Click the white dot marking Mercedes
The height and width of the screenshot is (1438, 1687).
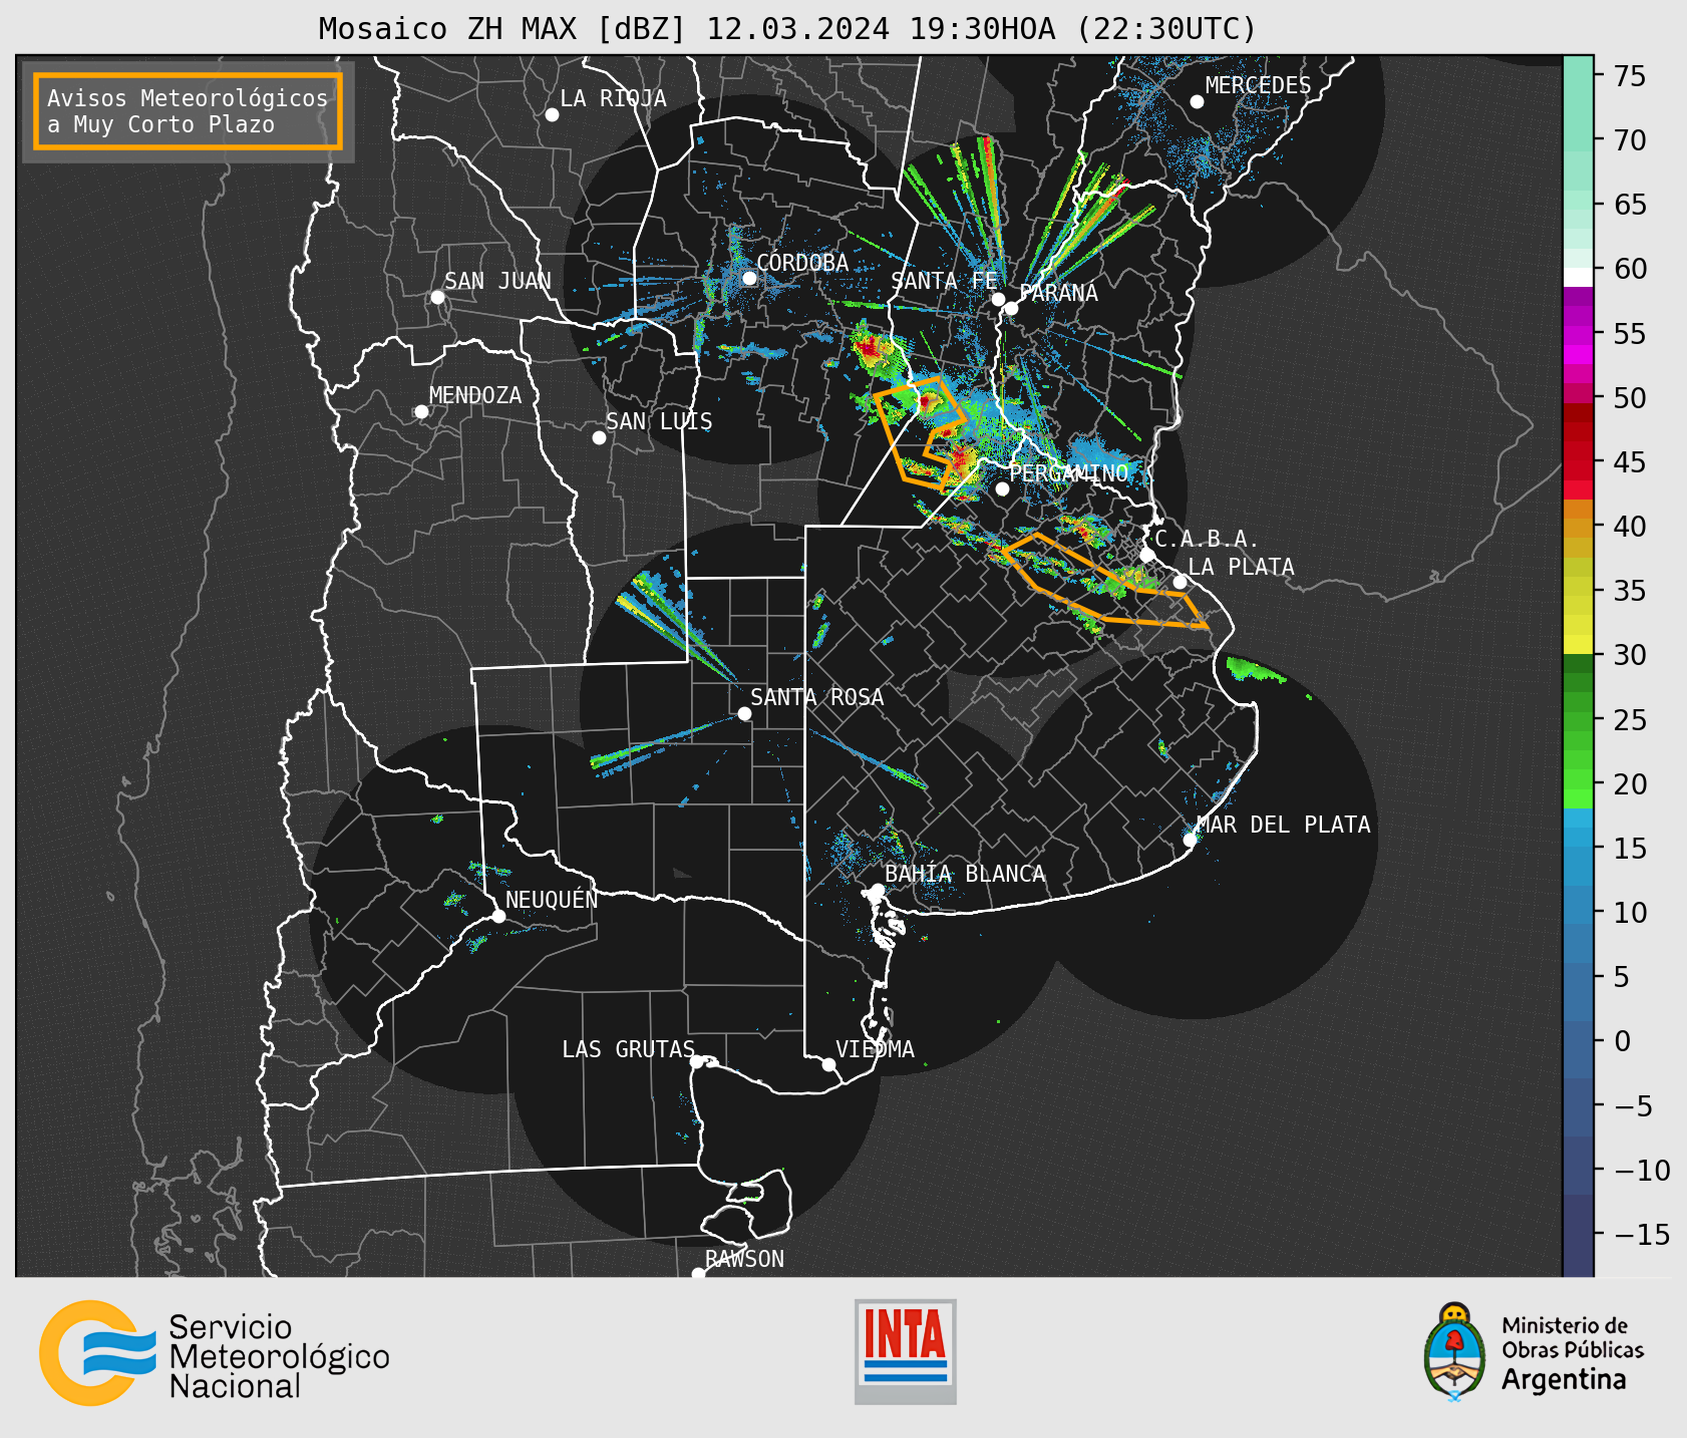(1197, 102)
